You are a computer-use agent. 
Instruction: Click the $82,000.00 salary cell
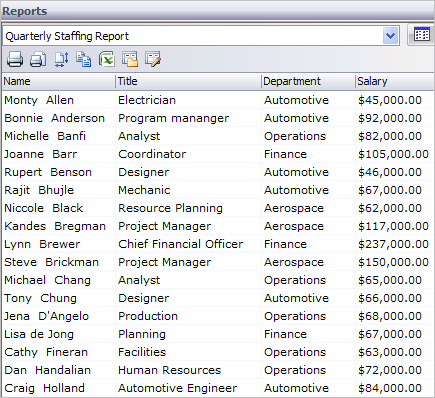click(x=395, y=136)
